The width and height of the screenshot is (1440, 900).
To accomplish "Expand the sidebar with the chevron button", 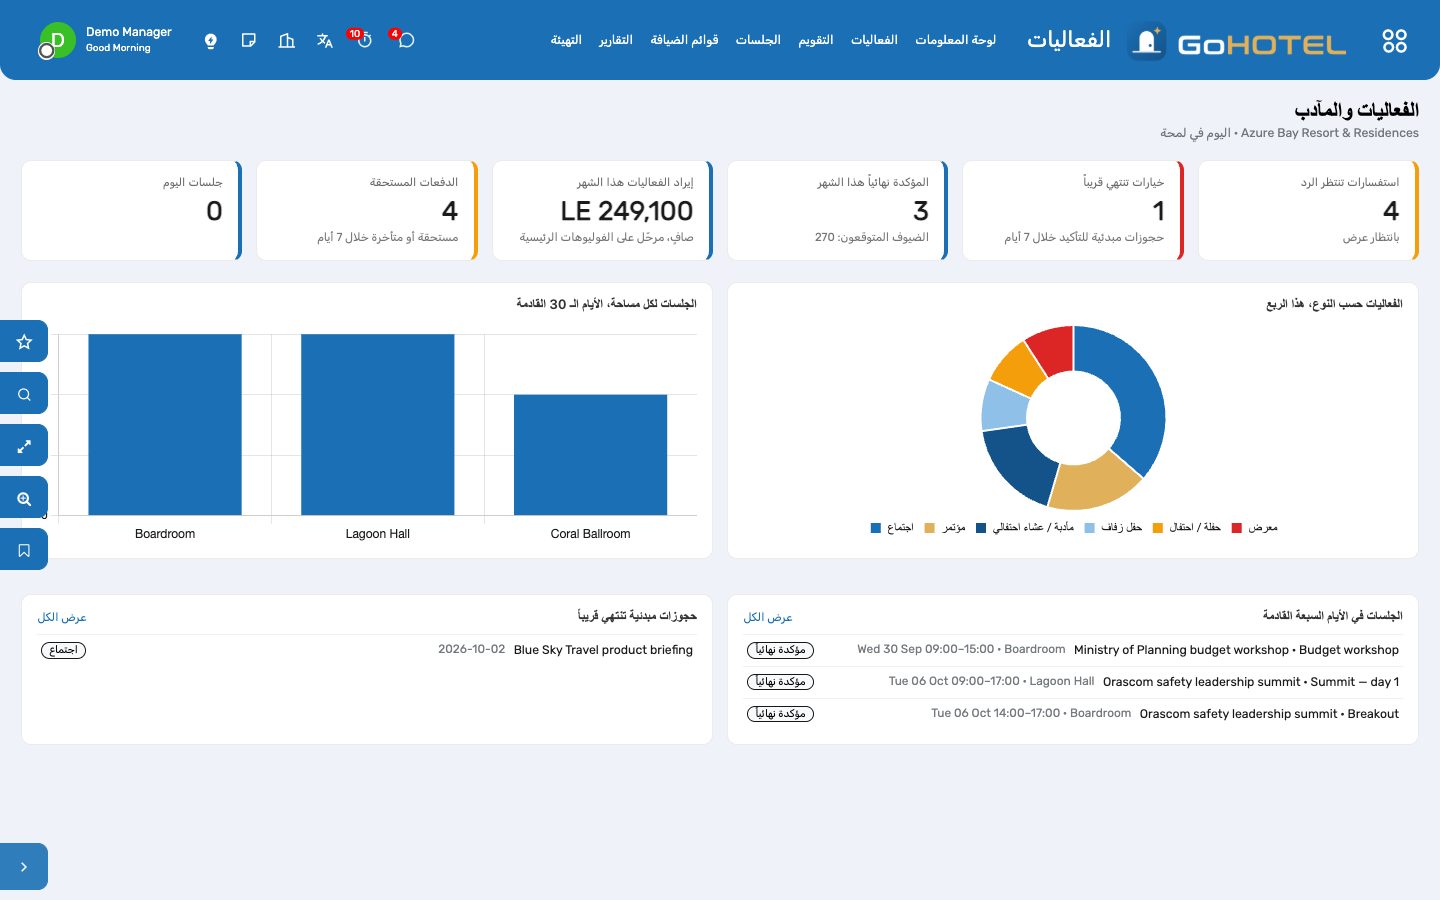I will pos(24,867).
